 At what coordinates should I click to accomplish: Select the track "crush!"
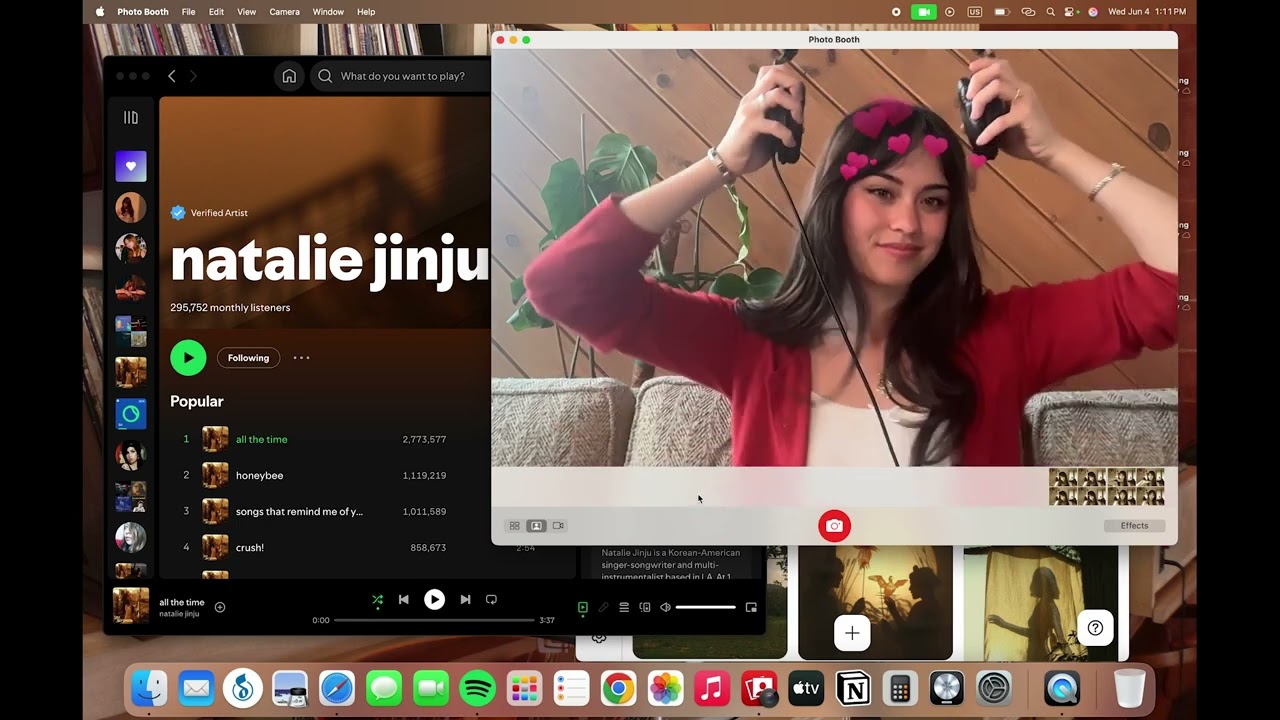point(250,547)
